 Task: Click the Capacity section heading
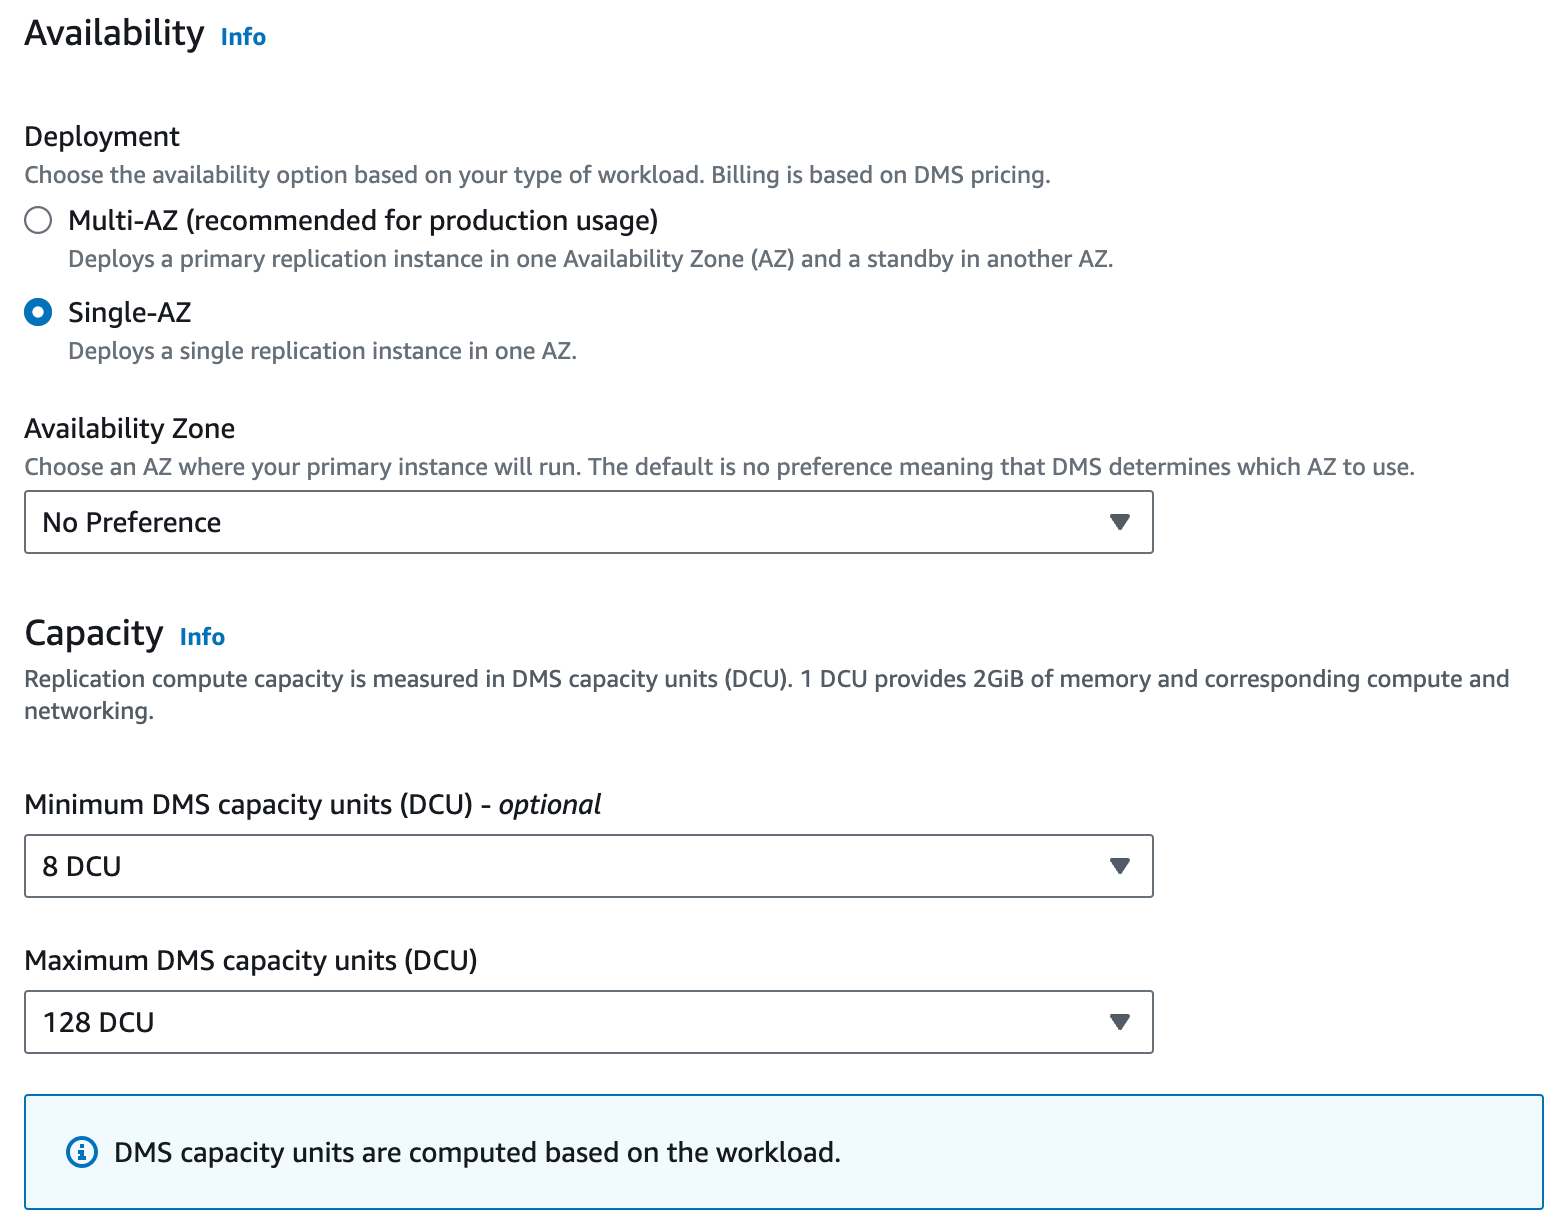[x=93, y=633]
